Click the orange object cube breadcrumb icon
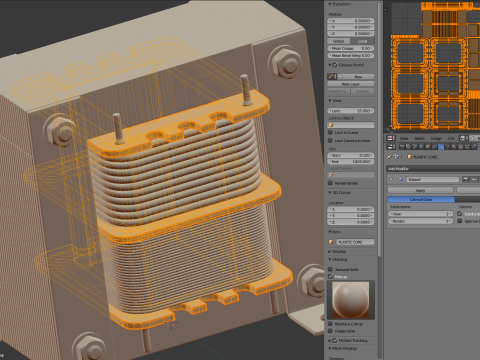The width and height of the screenshot is (480, 360). [410, 157]
